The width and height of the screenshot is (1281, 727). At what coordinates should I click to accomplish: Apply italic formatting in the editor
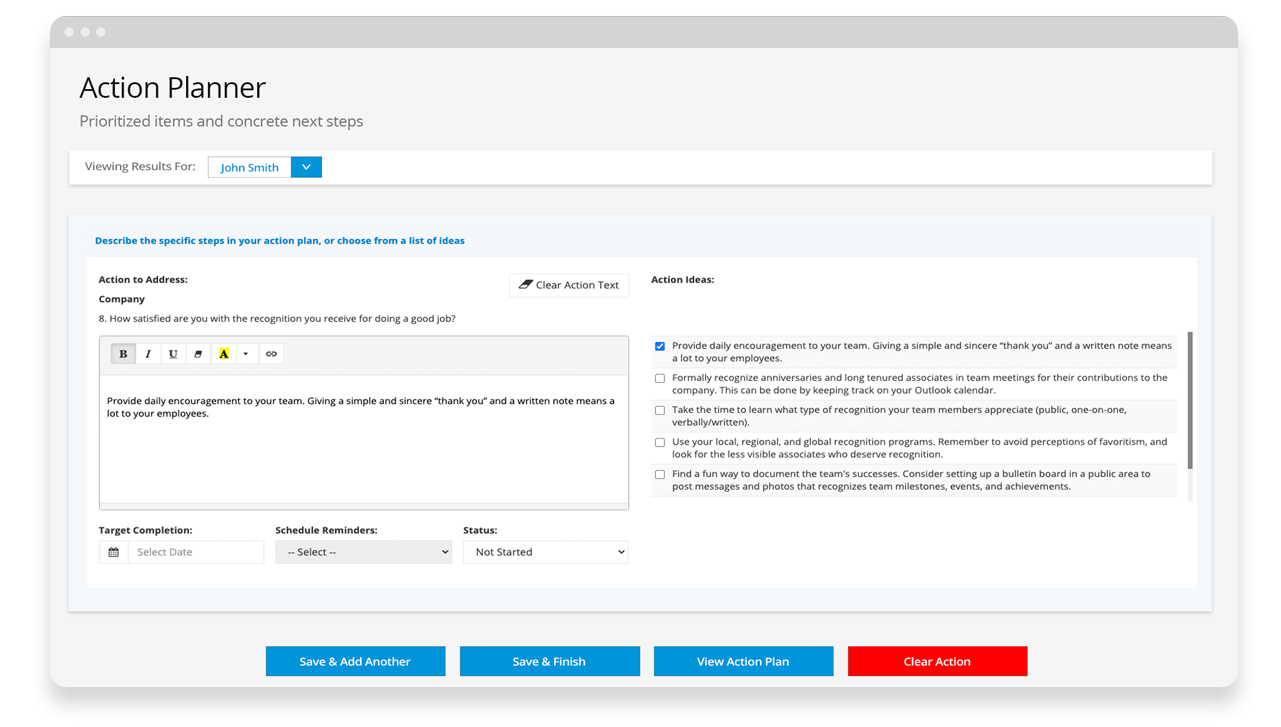148,354
